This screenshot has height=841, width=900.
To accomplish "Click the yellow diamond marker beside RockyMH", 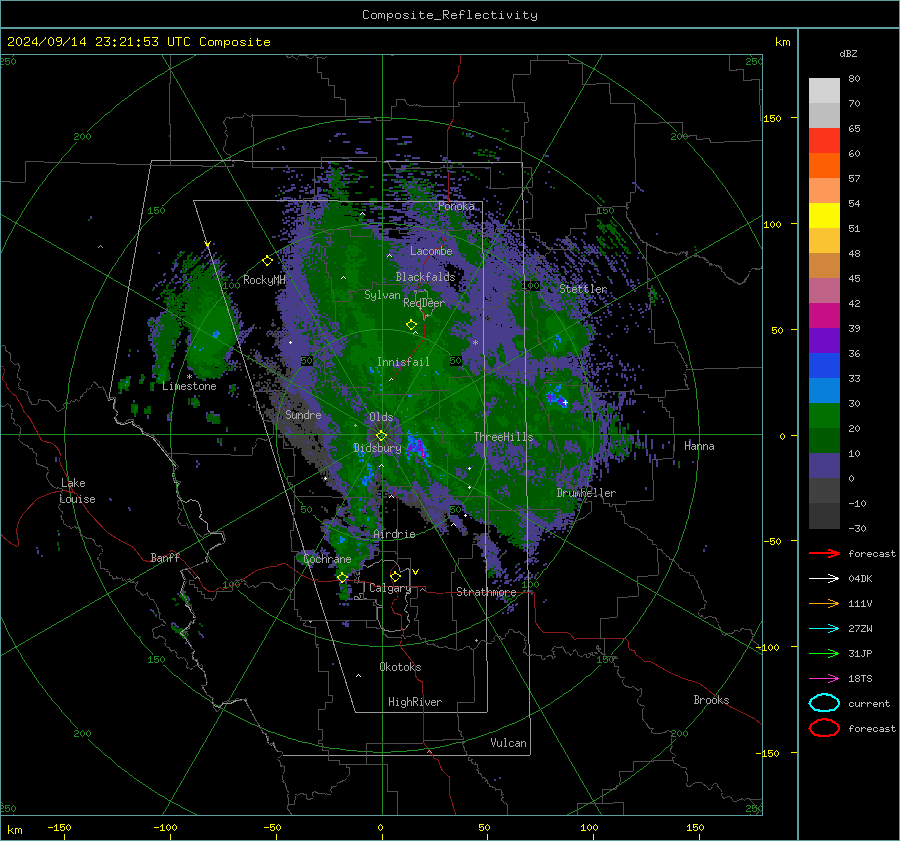I will [267, 261].
